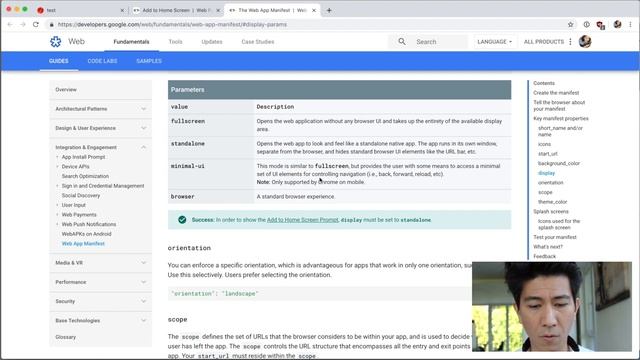
Task: Bookmark page with the star icon
Action: point(571,24)
